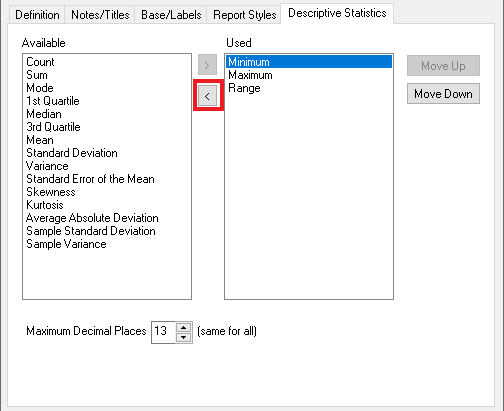
Task: Decrease Maximum Decimal Places with down spinner
Action: click(184, 338)
